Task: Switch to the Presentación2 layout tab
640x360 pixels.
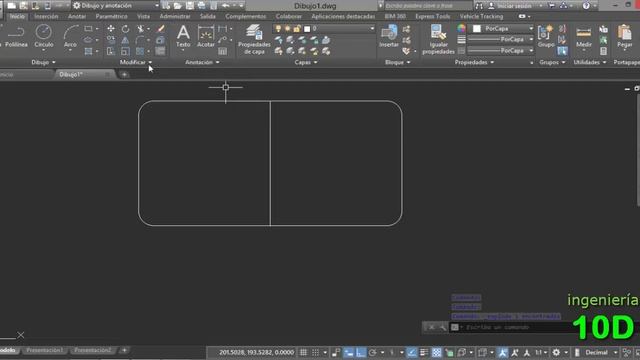Action: point(93,350)
